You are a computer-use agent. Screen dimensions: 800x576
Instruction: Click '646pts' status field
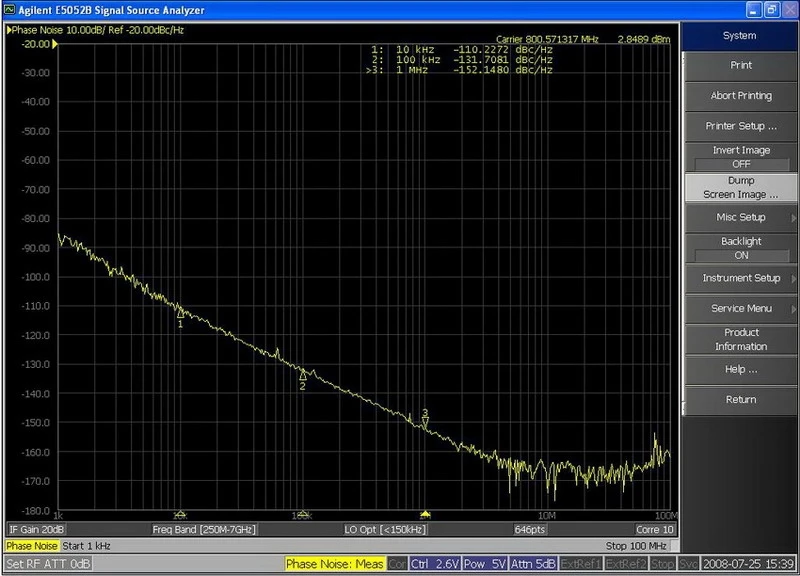(530, 530)
